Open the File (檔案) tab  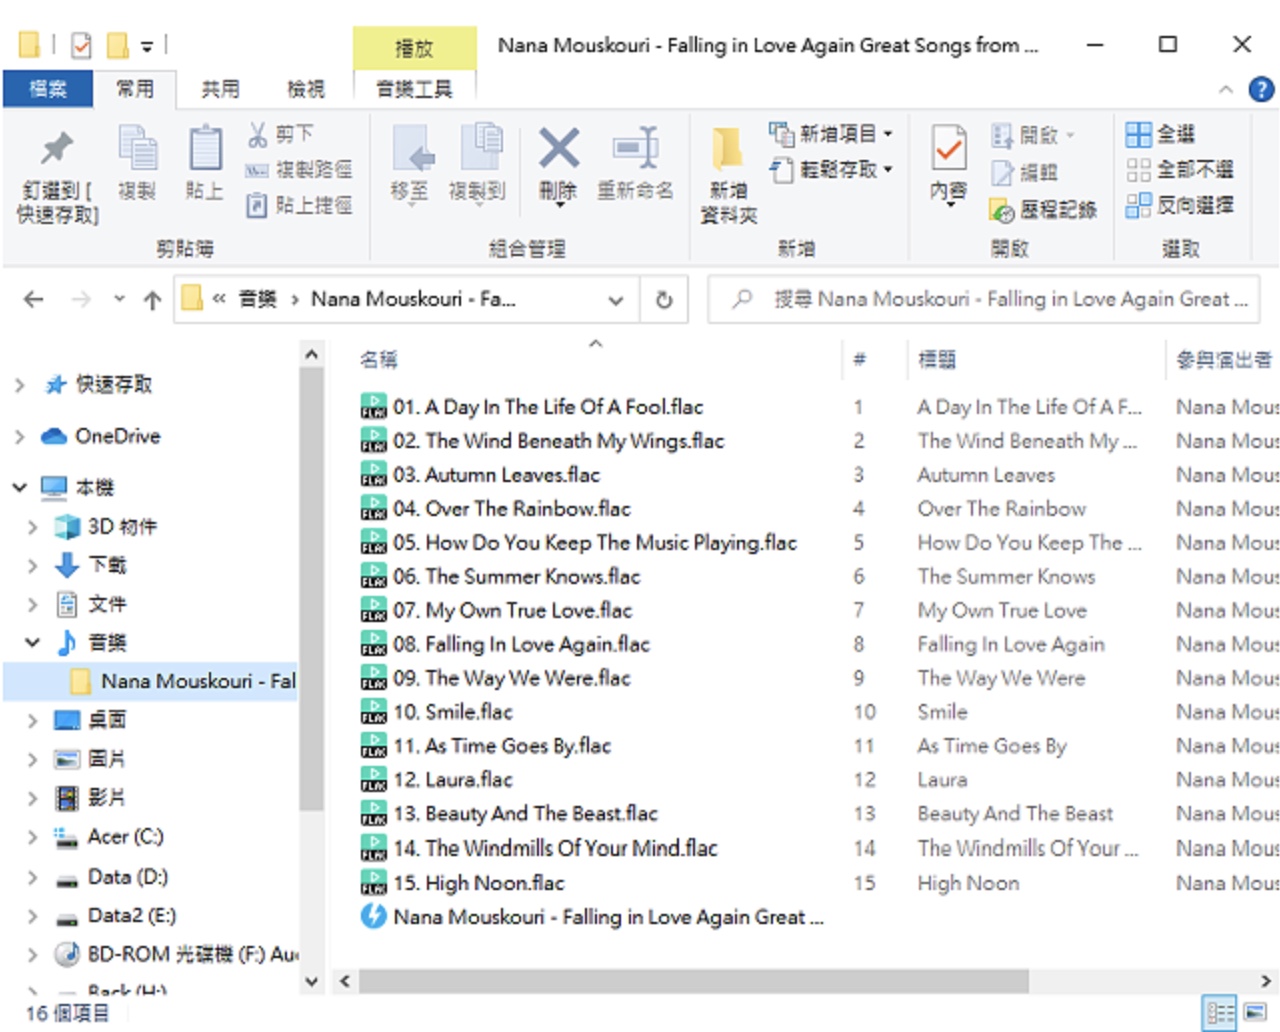(x=48, y=89)
